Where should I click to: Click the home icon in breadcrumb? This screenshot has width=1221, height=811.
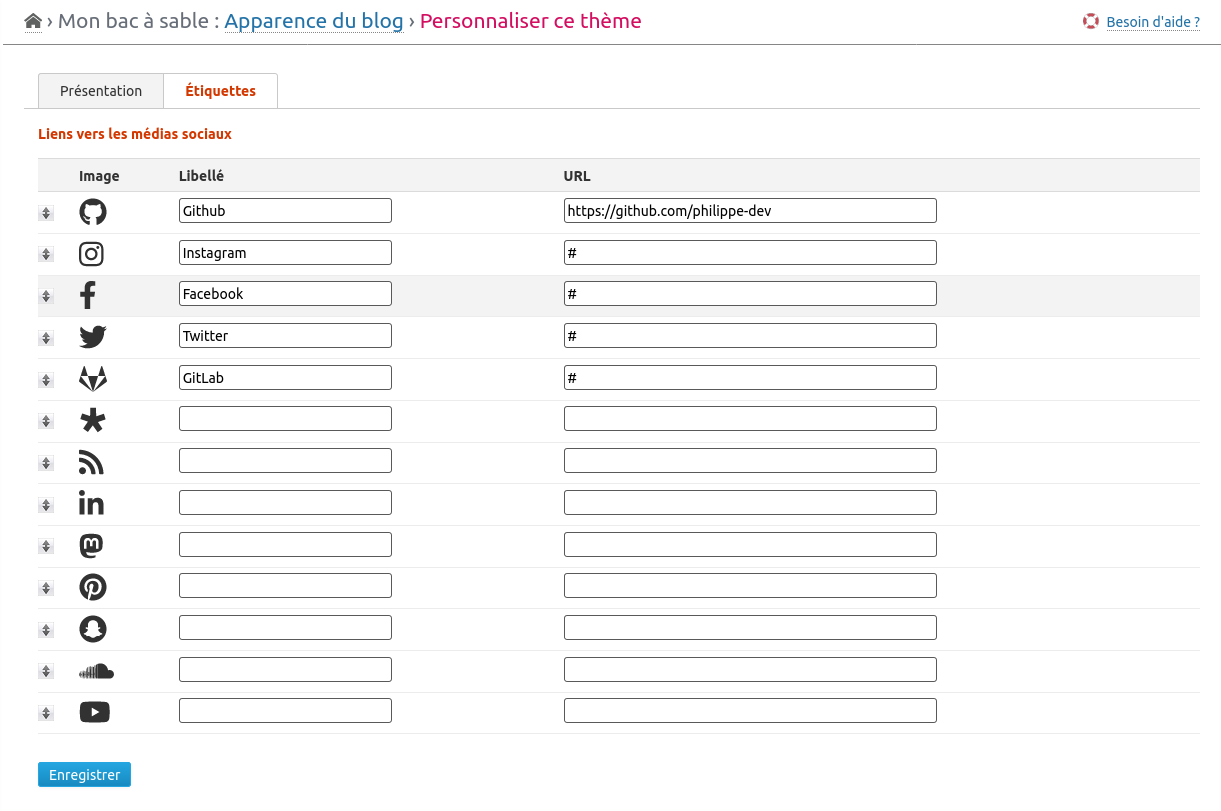pyautogui.click(x=33, y=21)
